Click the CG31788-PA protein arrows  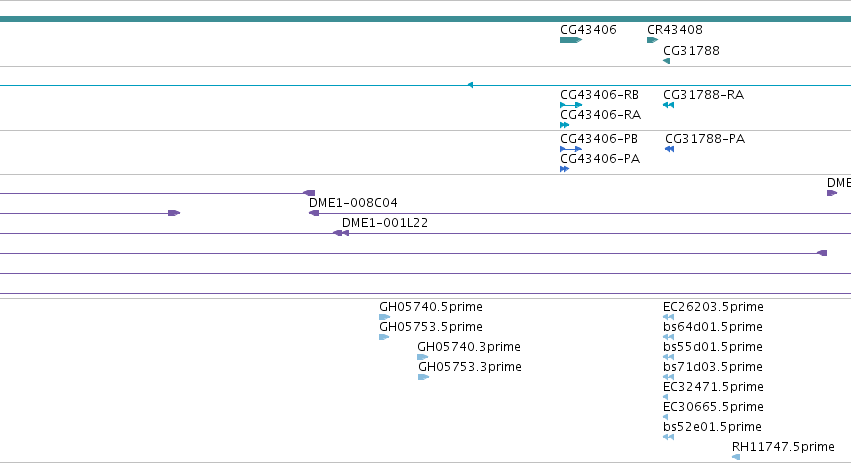pos(670,149)
